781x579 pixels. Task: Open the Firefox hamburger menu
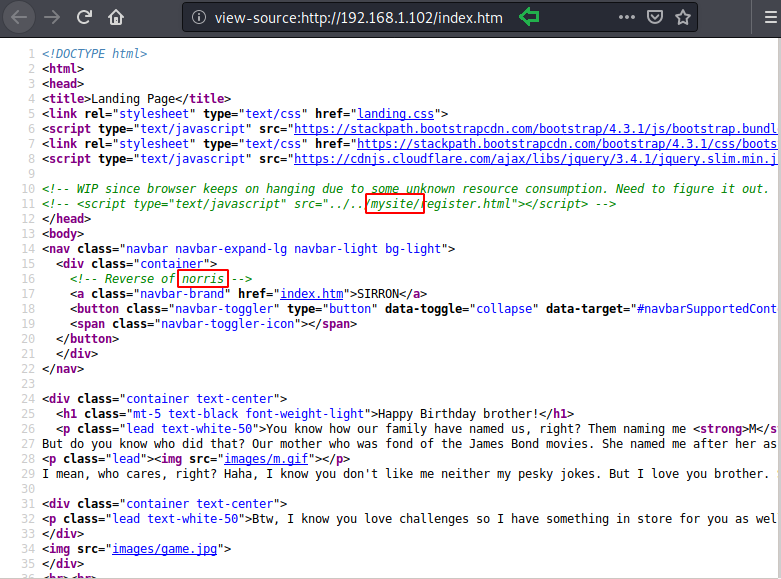click(x=771, y=17)
